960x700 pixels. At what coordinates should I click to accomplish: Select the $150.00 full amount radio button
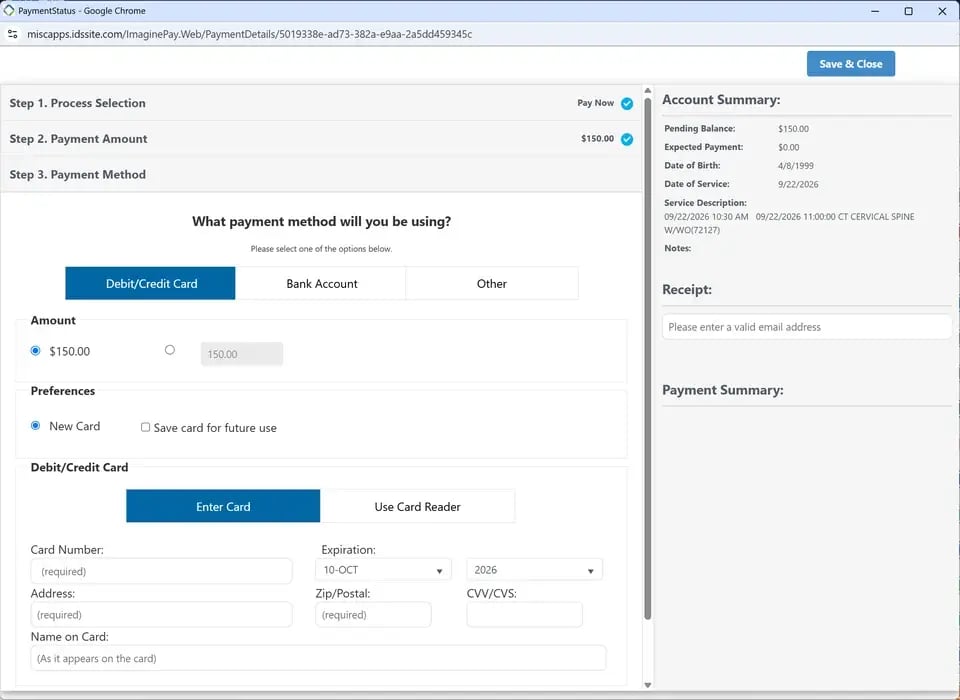(36, 351)
